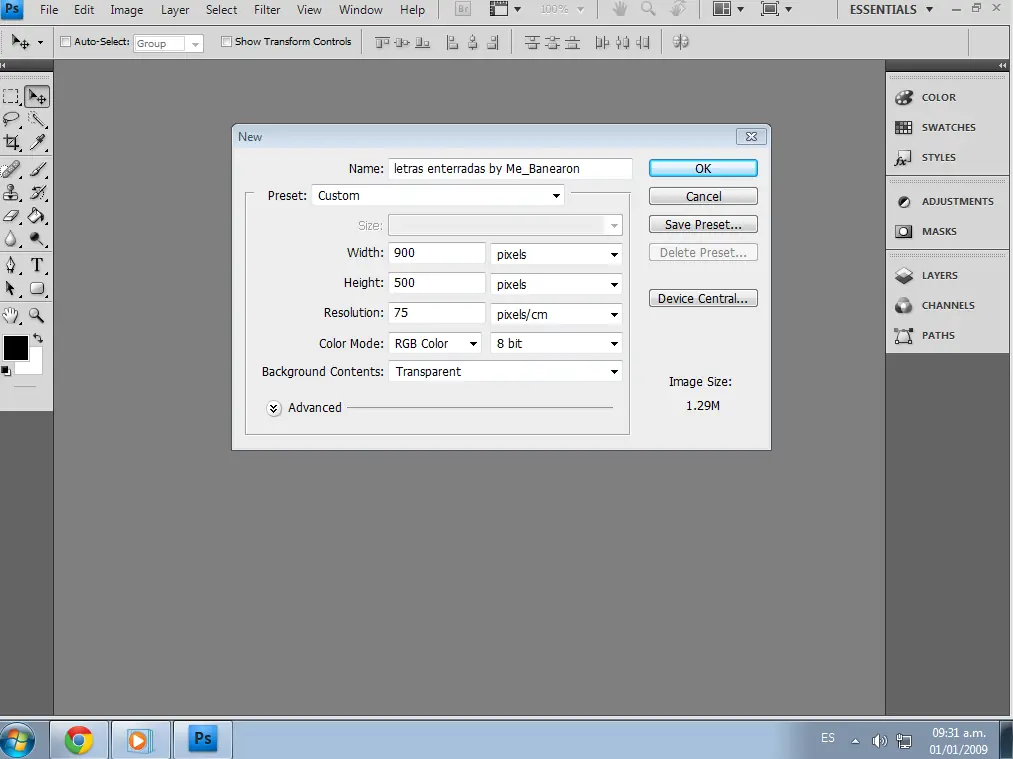Screen dimensions: 1013x759
Task: Select the Pen tool
Action: coord(11,265)
